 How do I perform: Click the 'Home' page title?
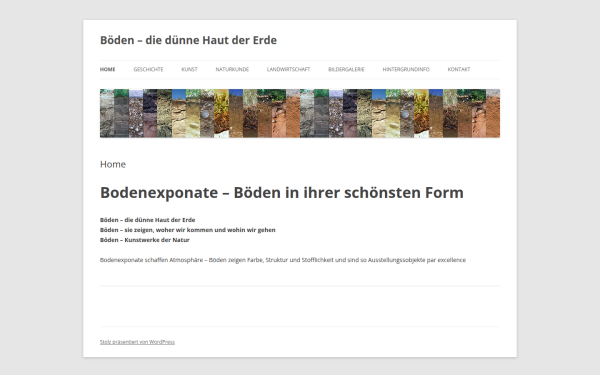[113, 164]
